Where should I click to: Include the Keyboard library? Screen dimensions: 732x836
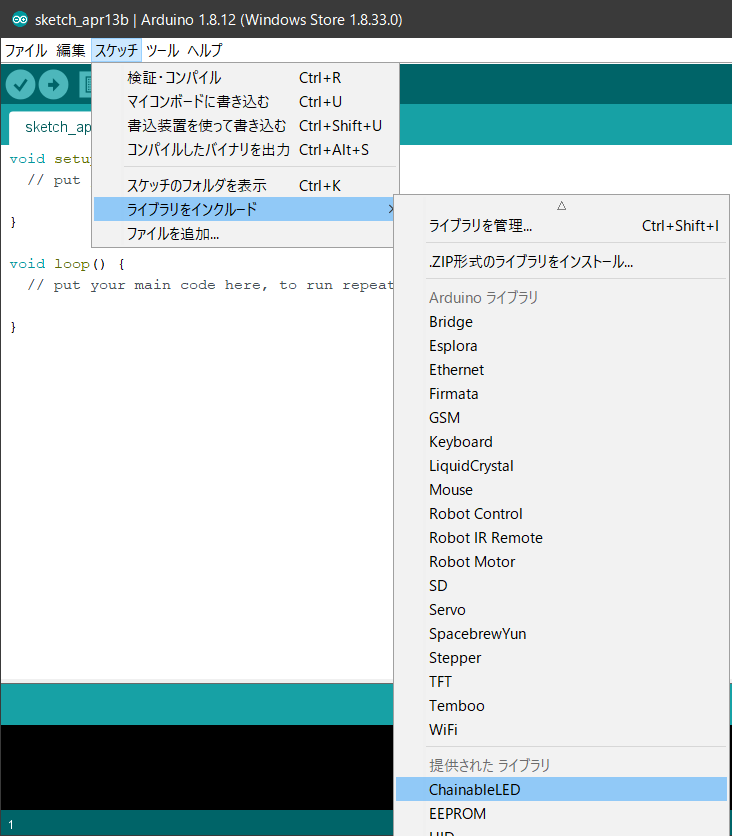pos(561,442)
